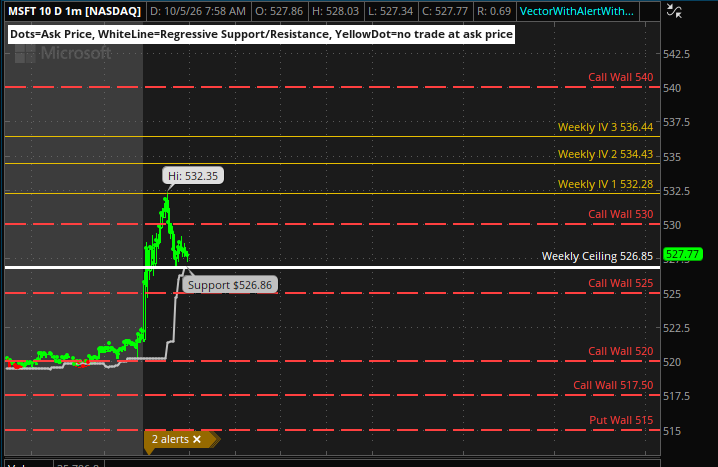The width and height of the screenshot is (718, 467).
Task: Open the 2 alerts marker
Action: pos(170,439)
